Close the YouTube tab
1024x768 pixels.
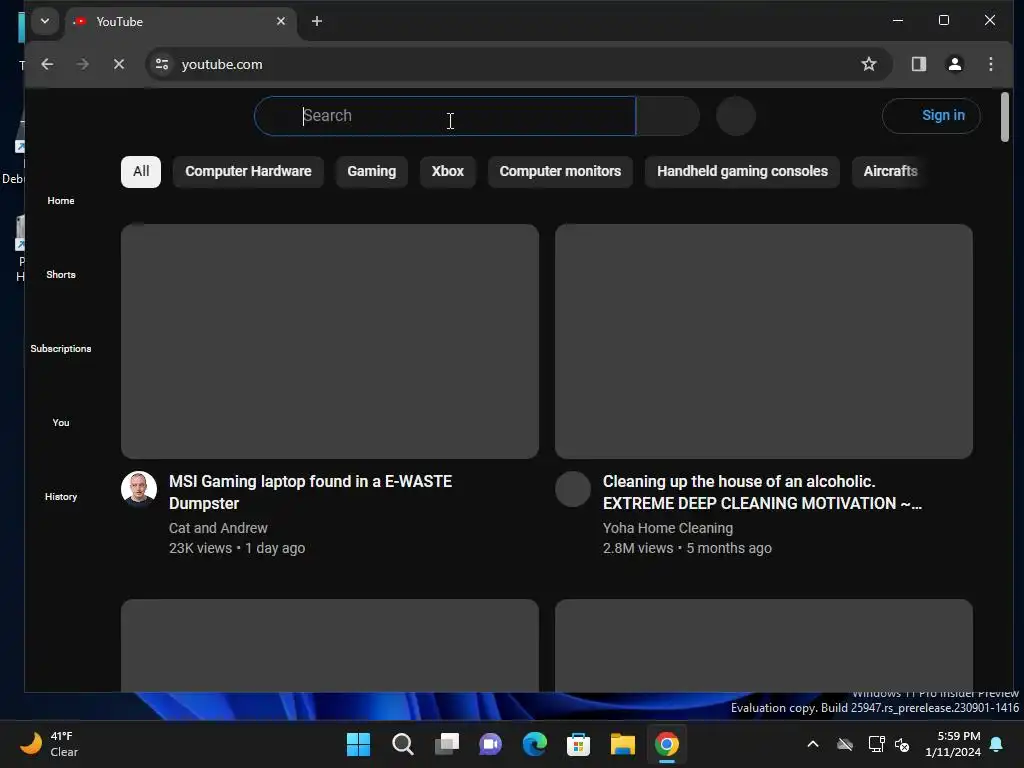click(281, 22)
